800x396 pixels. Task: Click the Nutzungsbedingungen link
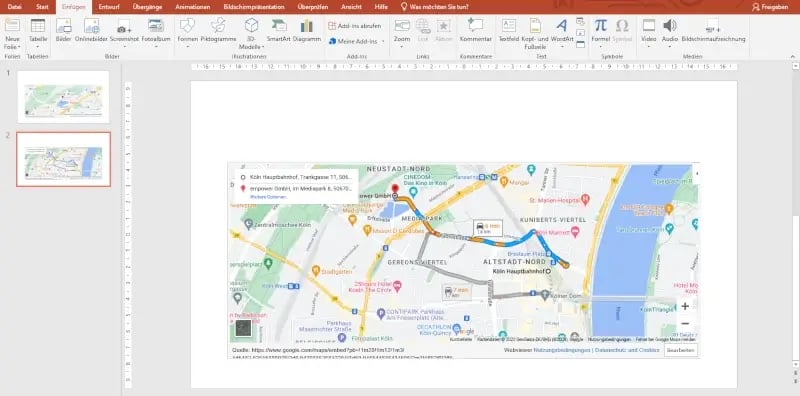[562, 351]
